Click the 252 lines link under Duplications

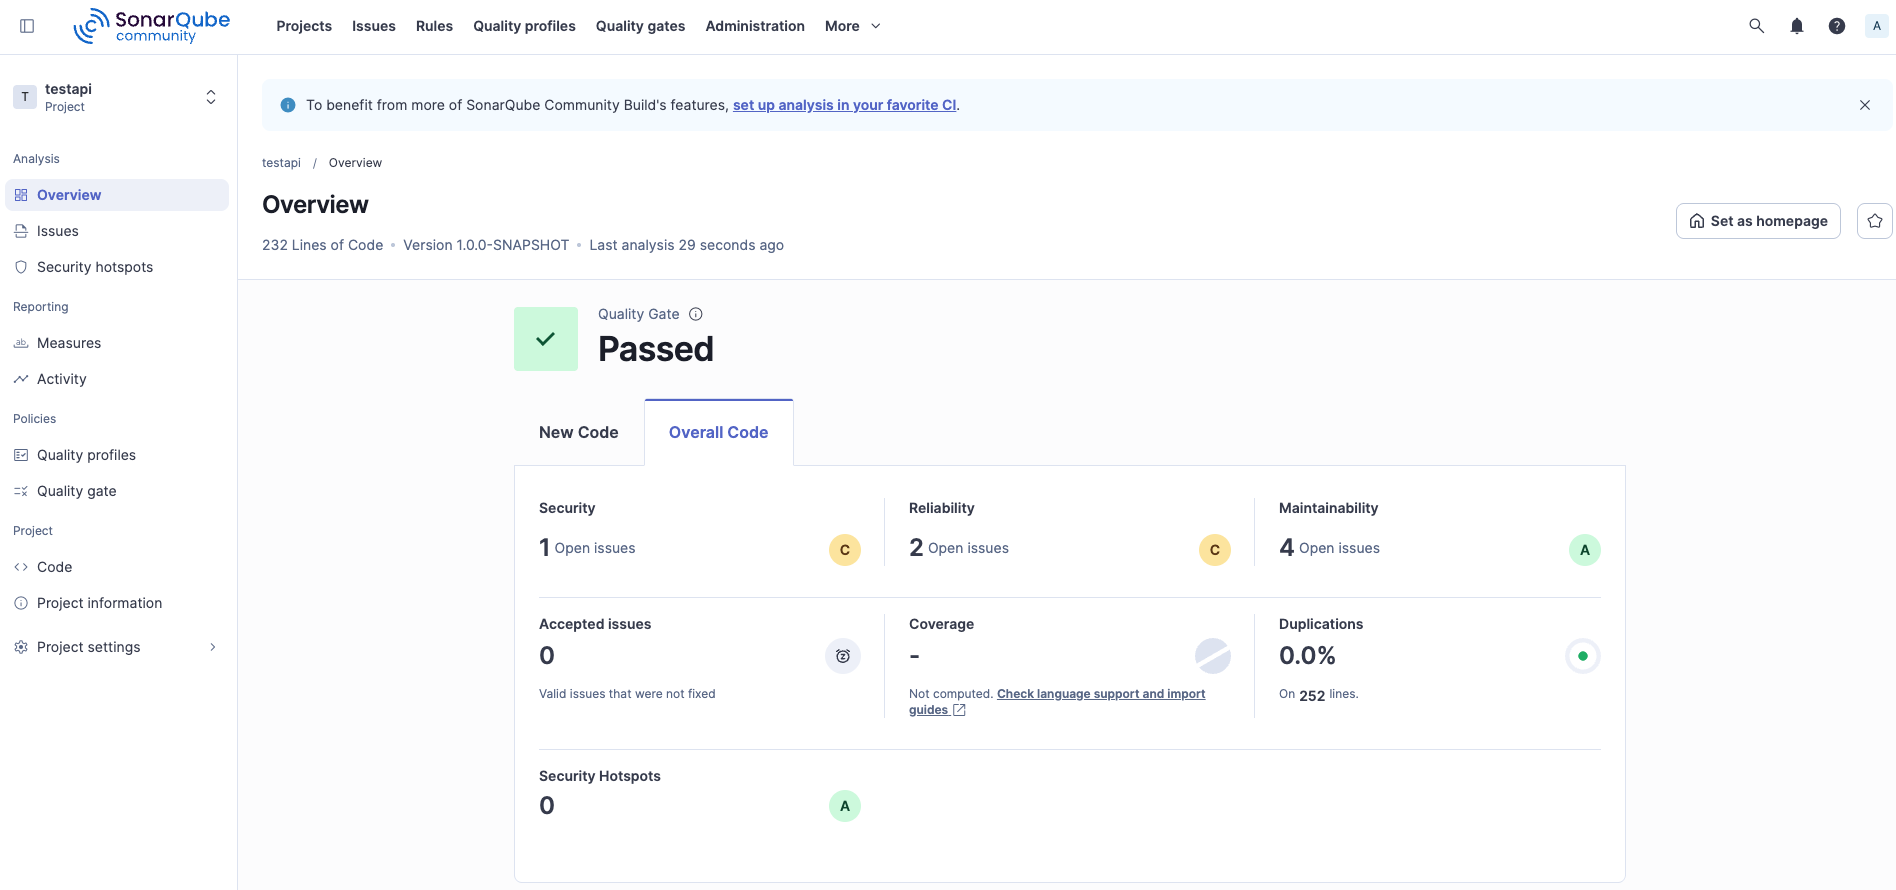click(x=1312, y=695)
